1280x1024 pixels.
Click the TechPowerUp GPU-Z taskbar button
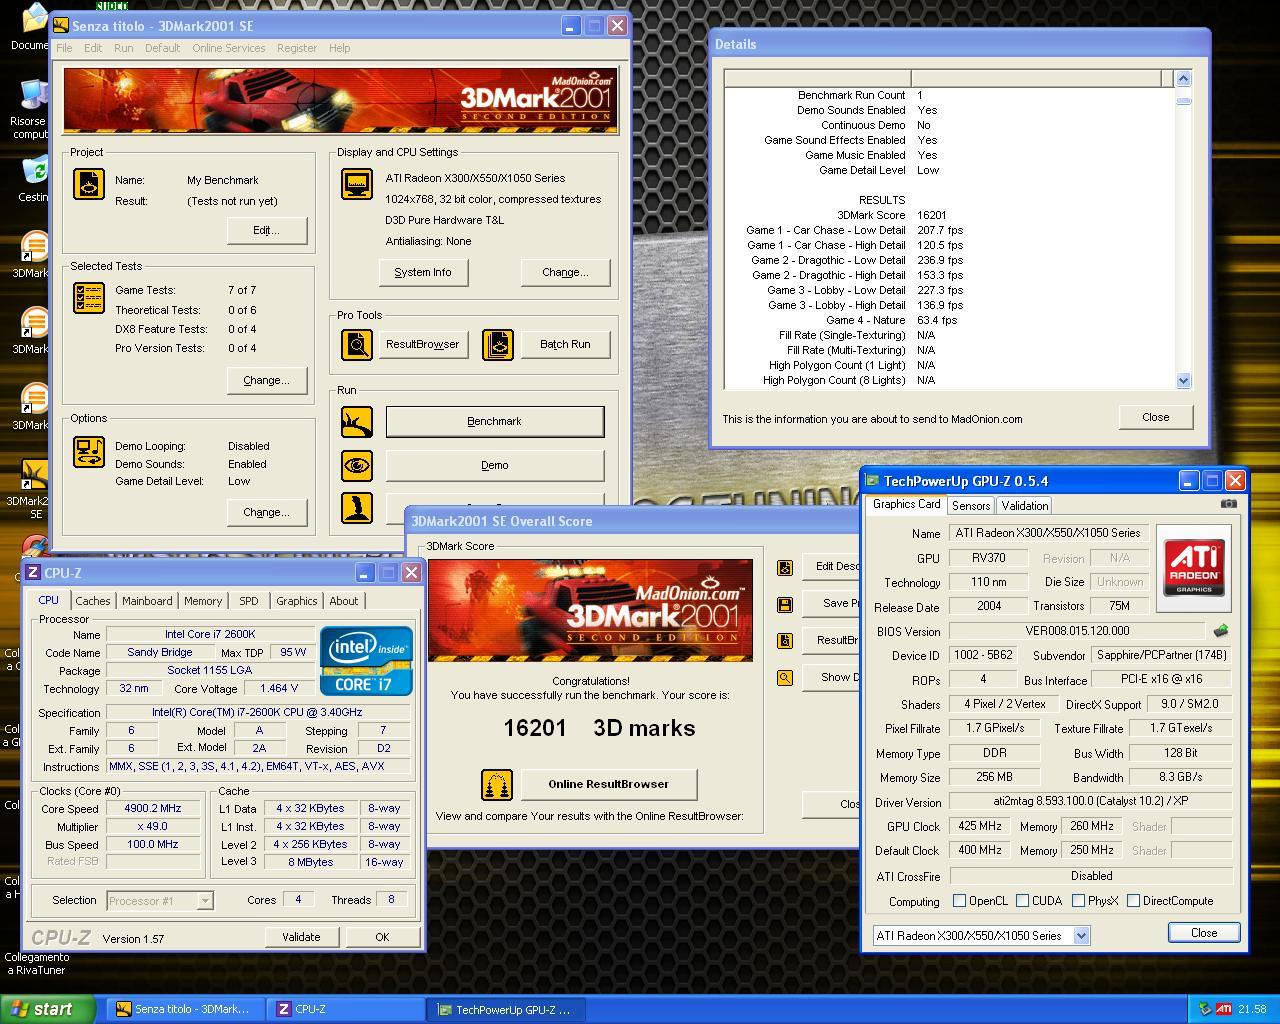click(507, 1009)
